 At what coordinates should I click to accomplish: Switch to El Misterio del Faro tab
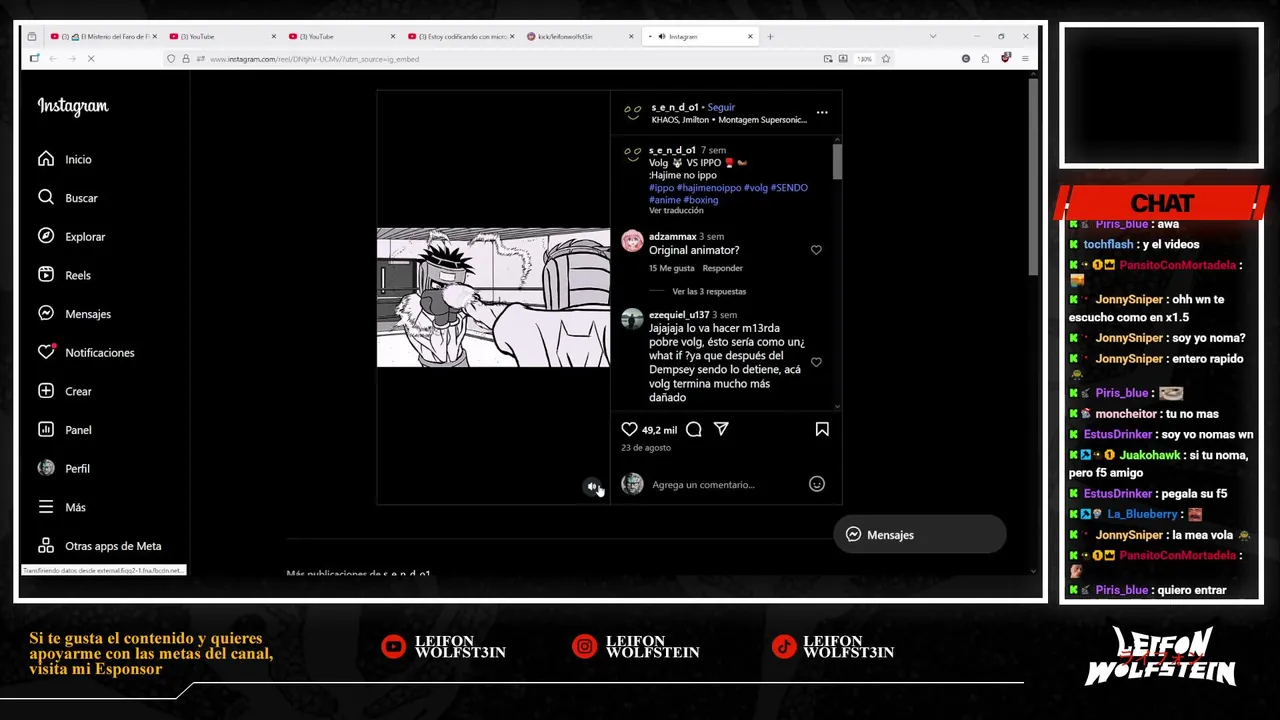coord(104,36)
